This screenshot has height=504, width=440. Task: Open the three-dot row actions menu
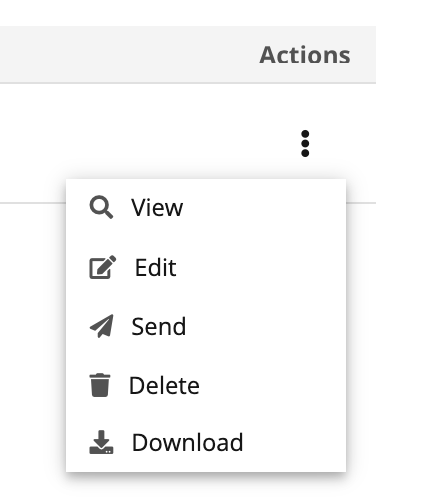click(305, 143)
